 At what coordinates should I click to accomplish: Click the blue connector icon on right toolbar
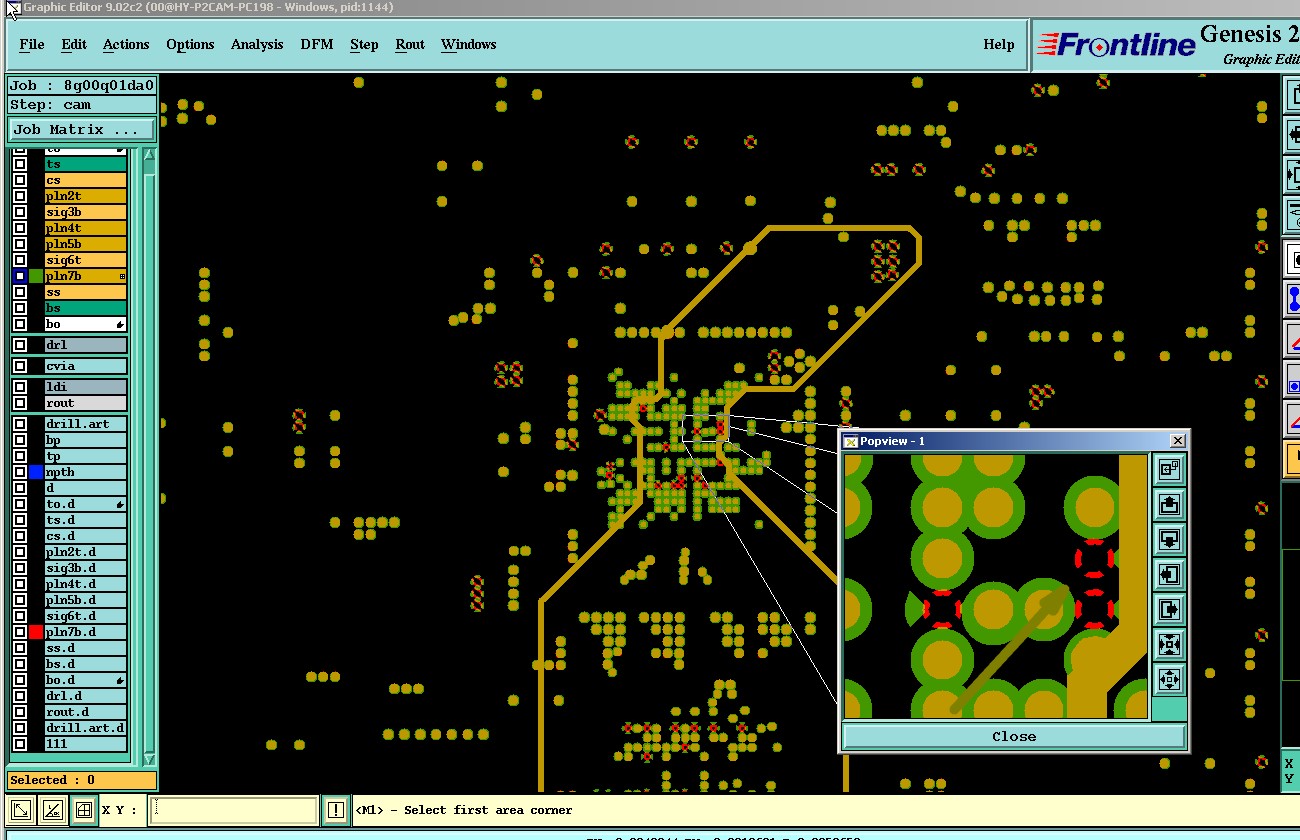[x=1292, y=299]
